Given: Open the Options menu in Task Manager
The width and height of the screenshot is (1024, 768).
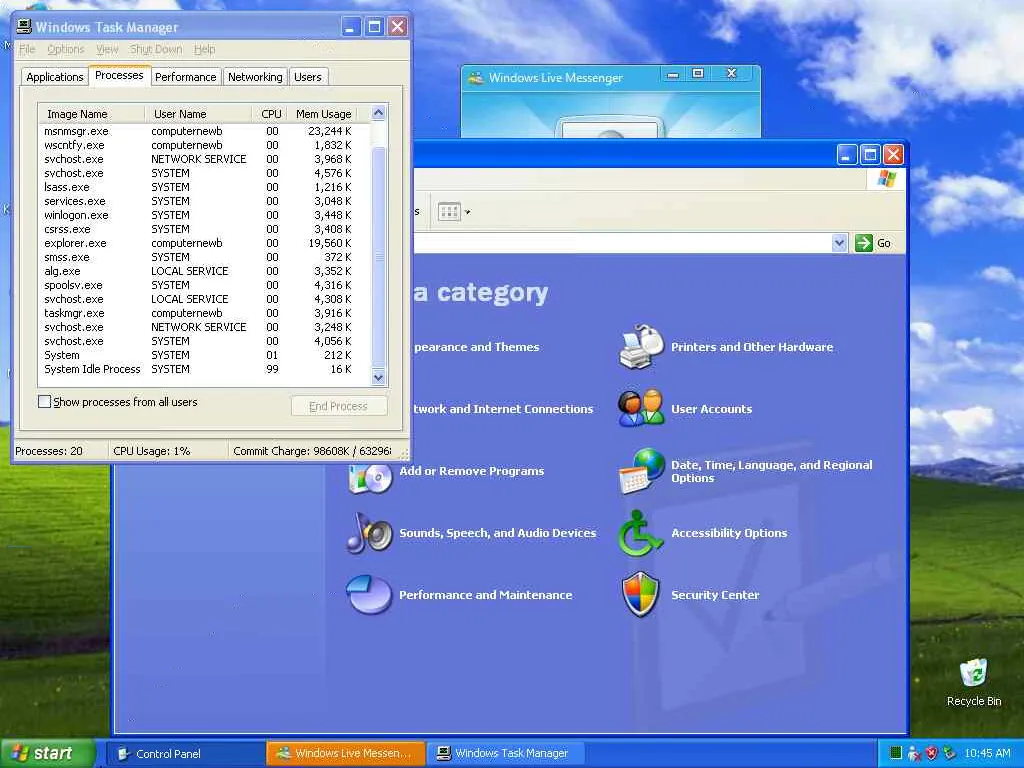Looking at the screenshot, I should pos(65,49).
